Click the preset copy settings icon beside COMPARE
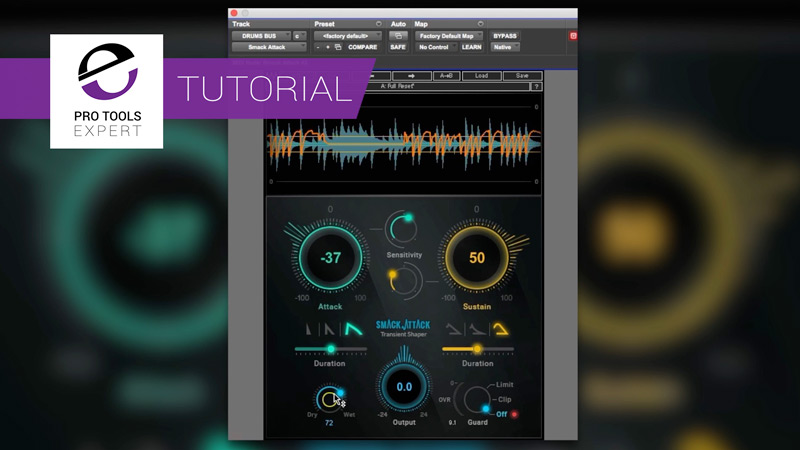 click(x=338, y=47)
